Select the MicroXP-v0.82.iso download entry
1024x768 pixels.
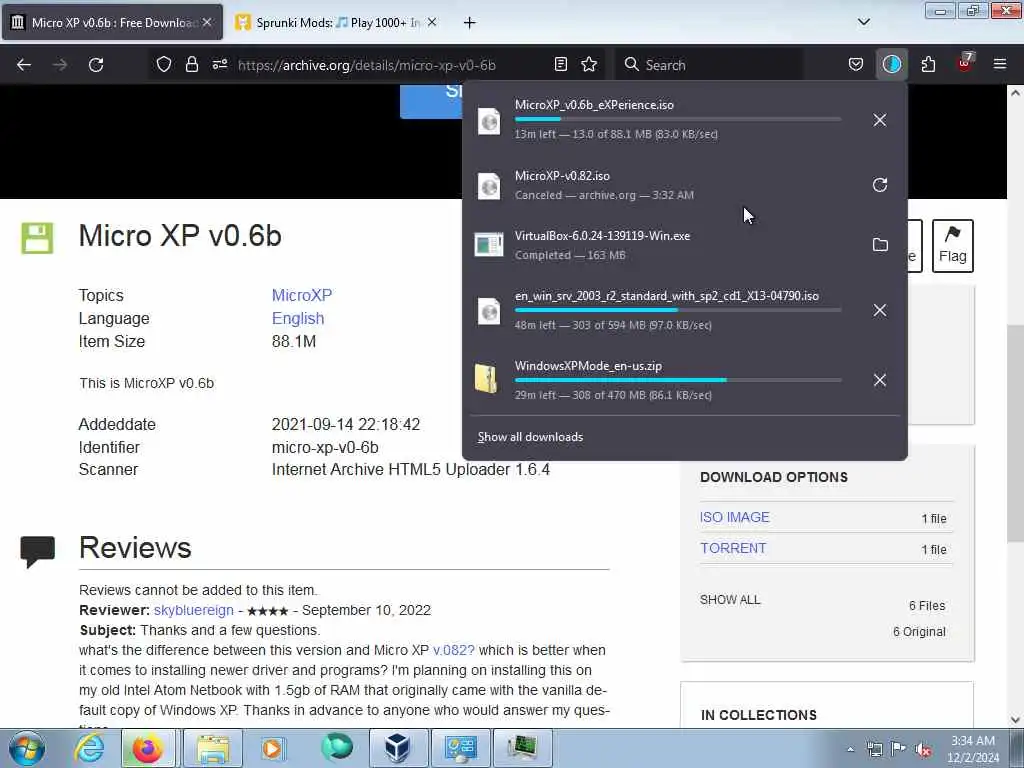[x=664, y=185]
